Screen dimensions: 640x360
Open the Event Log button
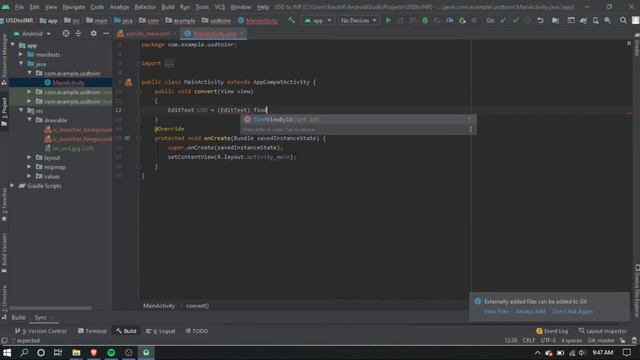click(552, 331)
